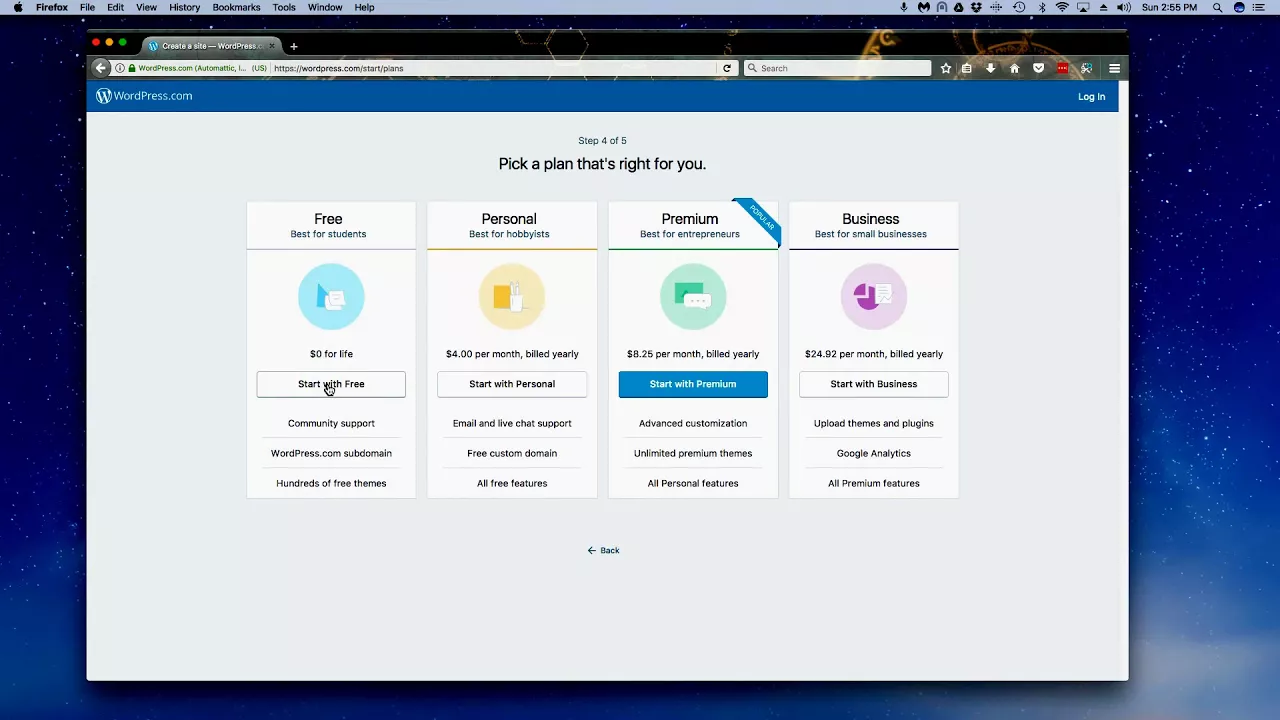1280x720 pixels.
Task: Click the Premium plan illustration icon
Action: [x=693, y=296]
